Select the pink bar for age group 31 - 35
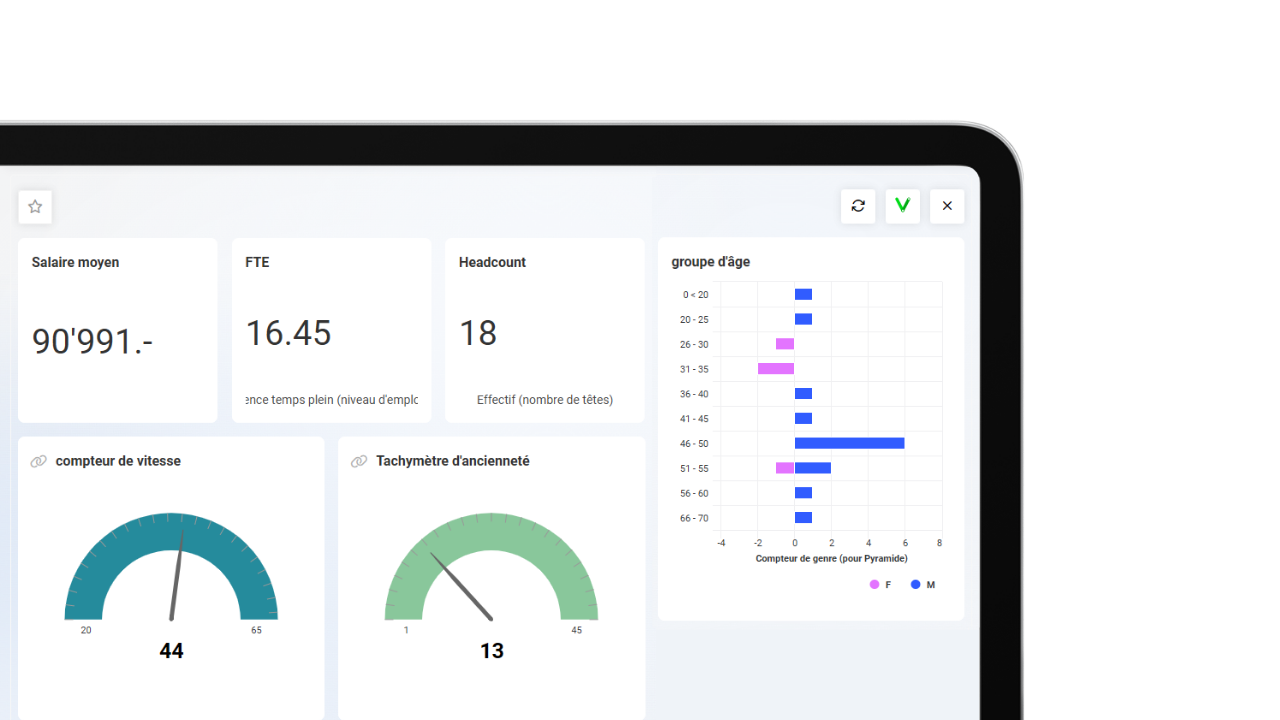 [x=776, y=369]
